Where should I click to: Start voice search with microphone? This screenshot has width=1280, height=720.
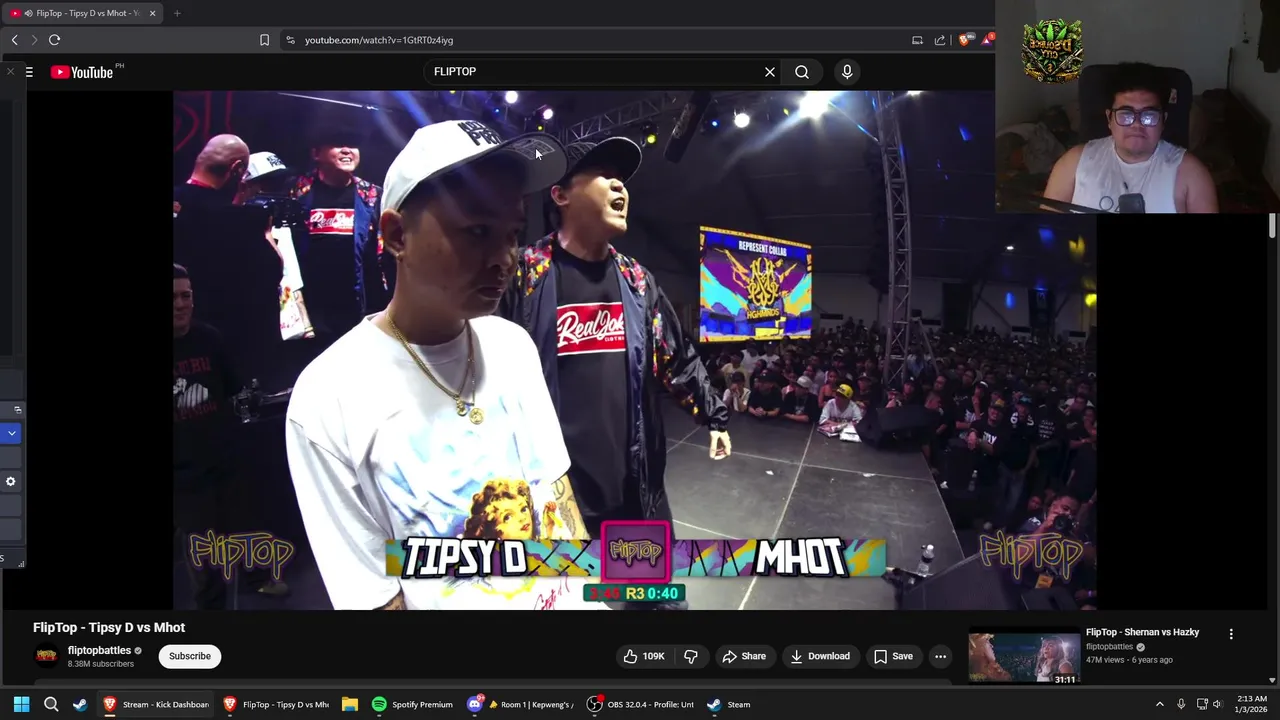[x=847, y=72]
